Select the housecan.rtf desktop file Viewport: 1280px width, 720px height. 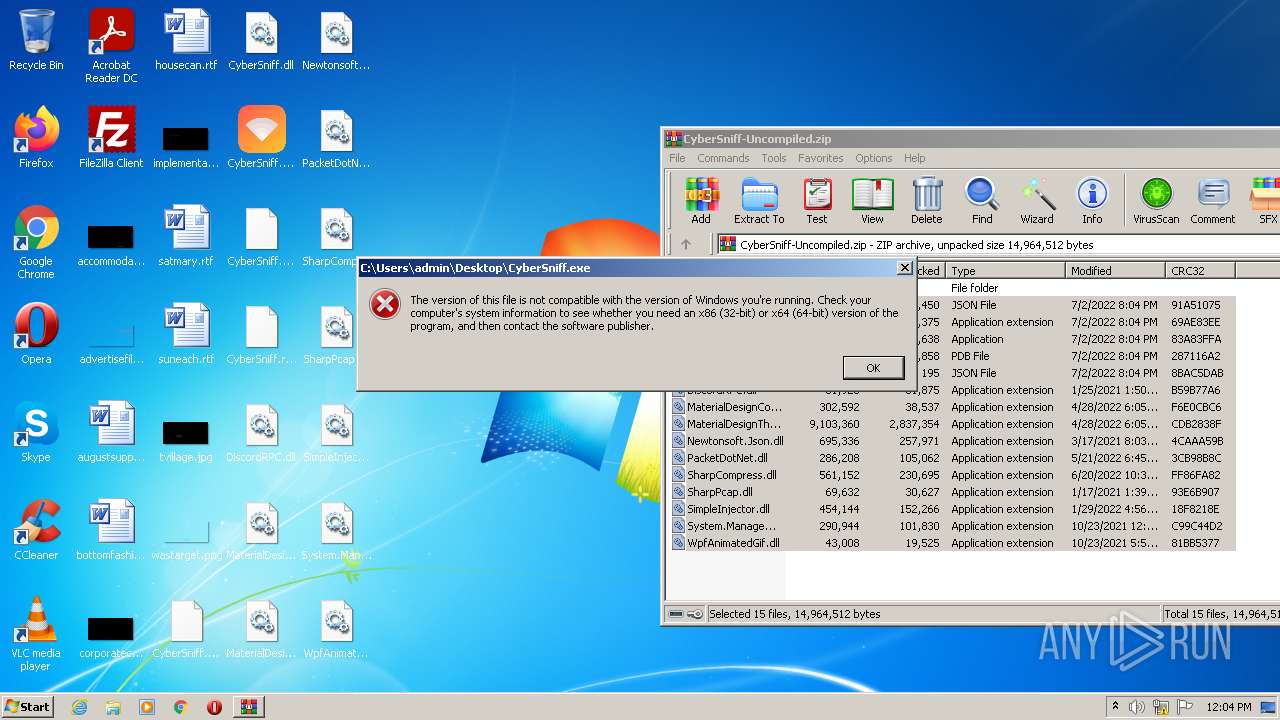pyautogui.click(x=186, y=41)
